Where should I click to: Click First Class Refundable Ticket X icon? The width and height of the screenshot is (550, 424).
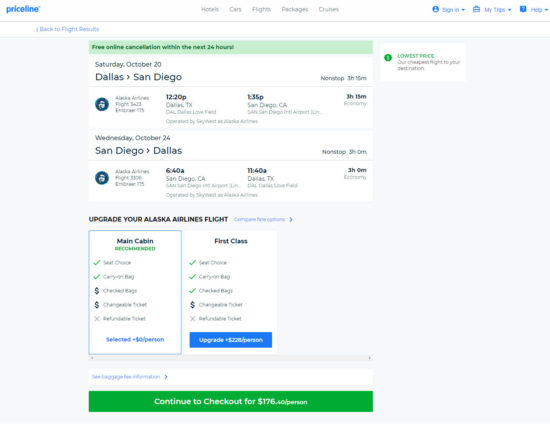(x=192, y=319)
